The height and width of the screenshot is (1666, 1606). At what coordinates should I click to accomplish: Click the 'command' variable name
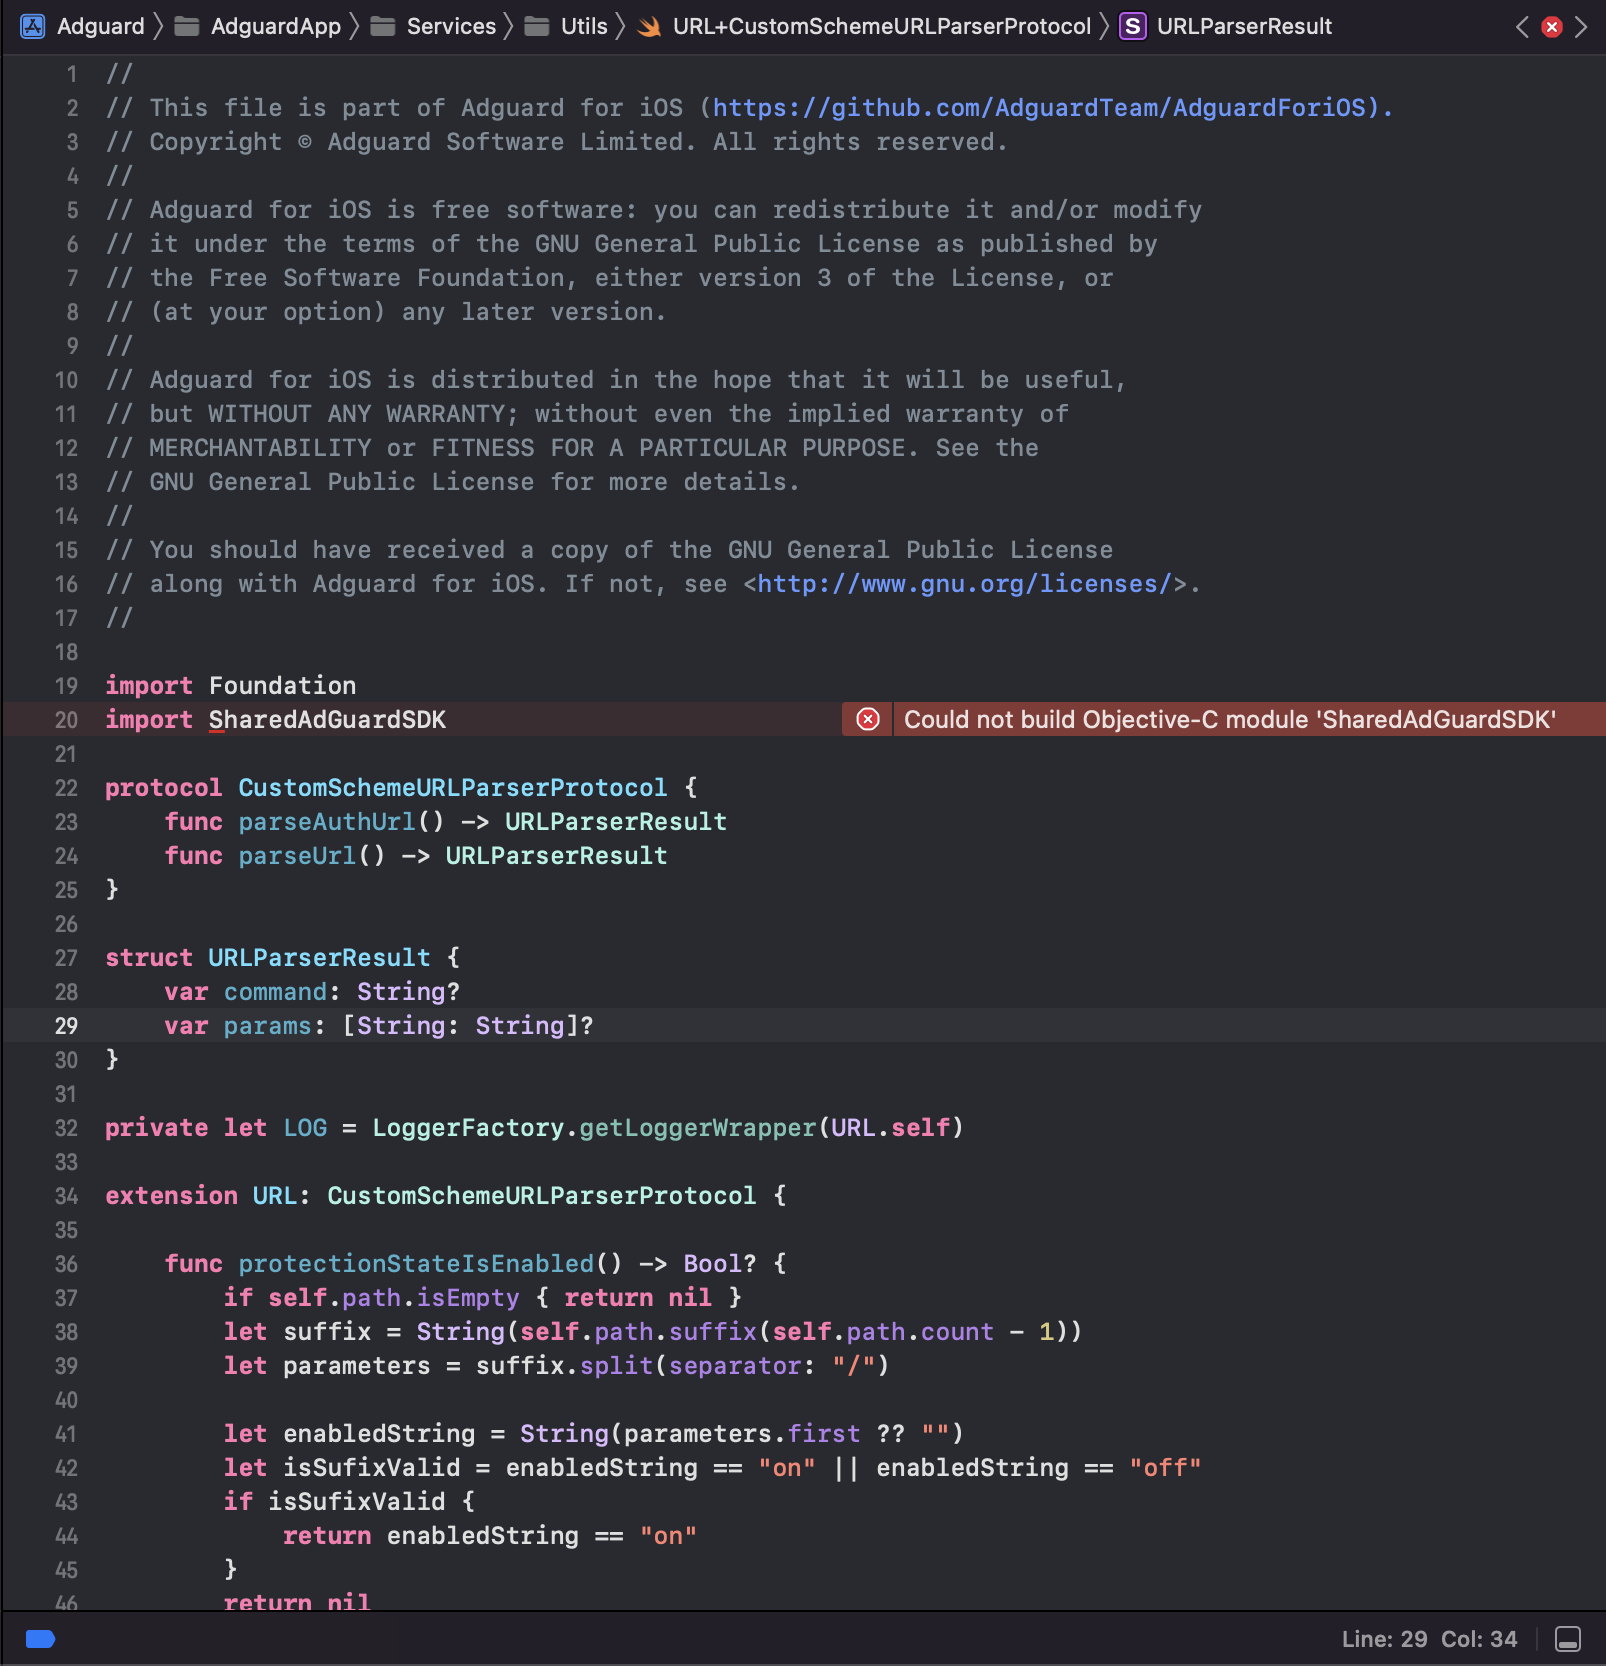(275, 992)
